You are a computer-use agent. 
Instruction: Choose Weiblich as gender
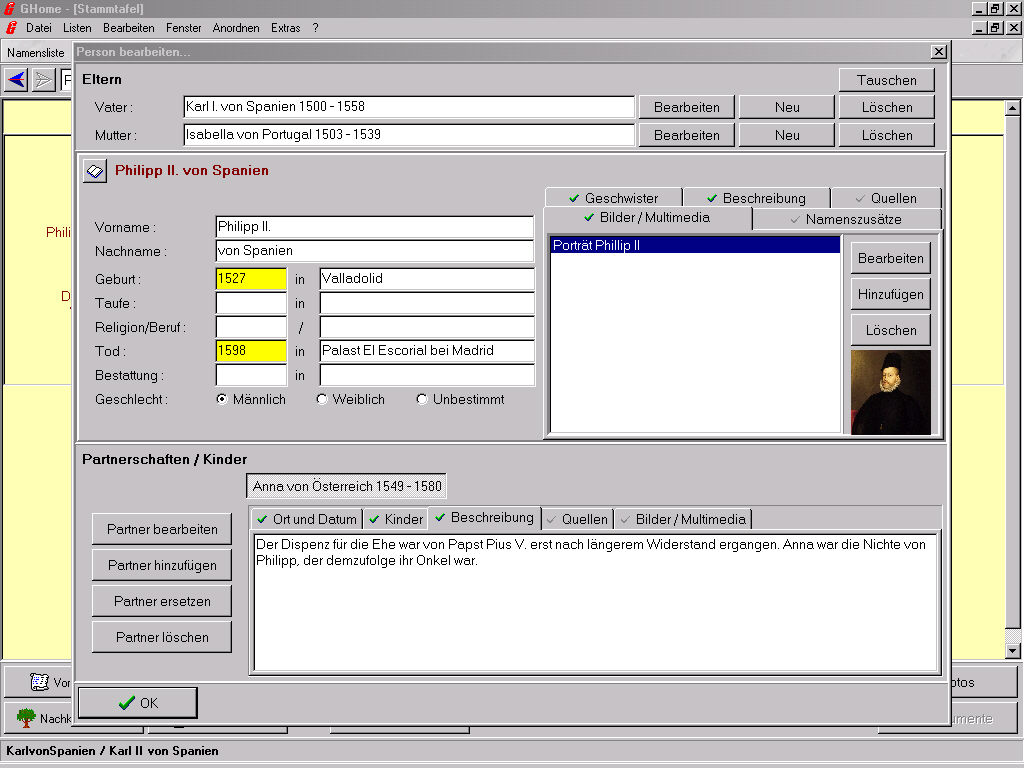click(322, 399)
